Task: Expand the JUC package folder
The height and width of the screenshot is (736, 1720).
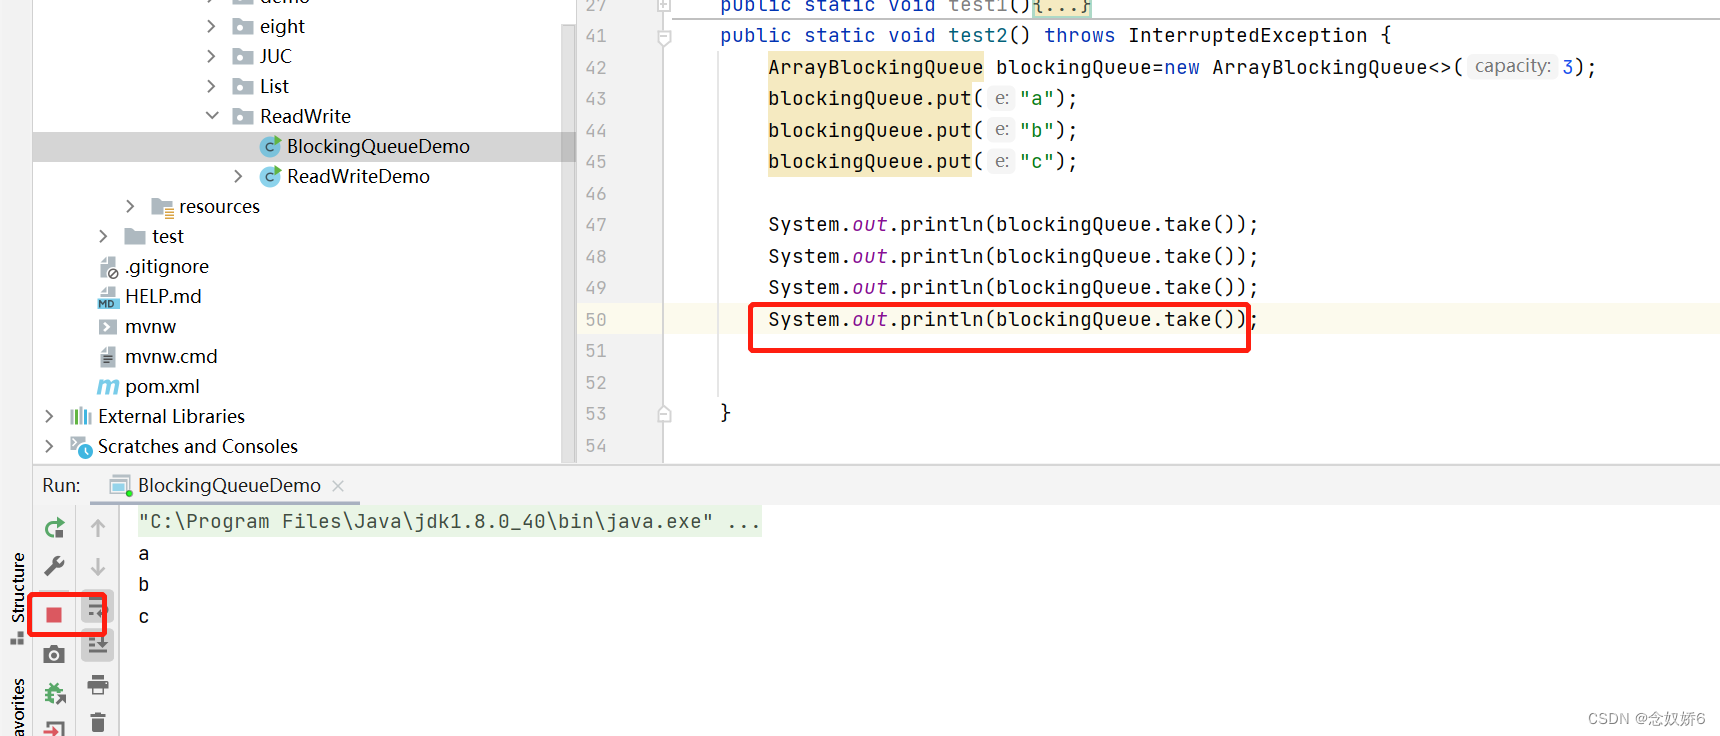Action: coord(211,56)
